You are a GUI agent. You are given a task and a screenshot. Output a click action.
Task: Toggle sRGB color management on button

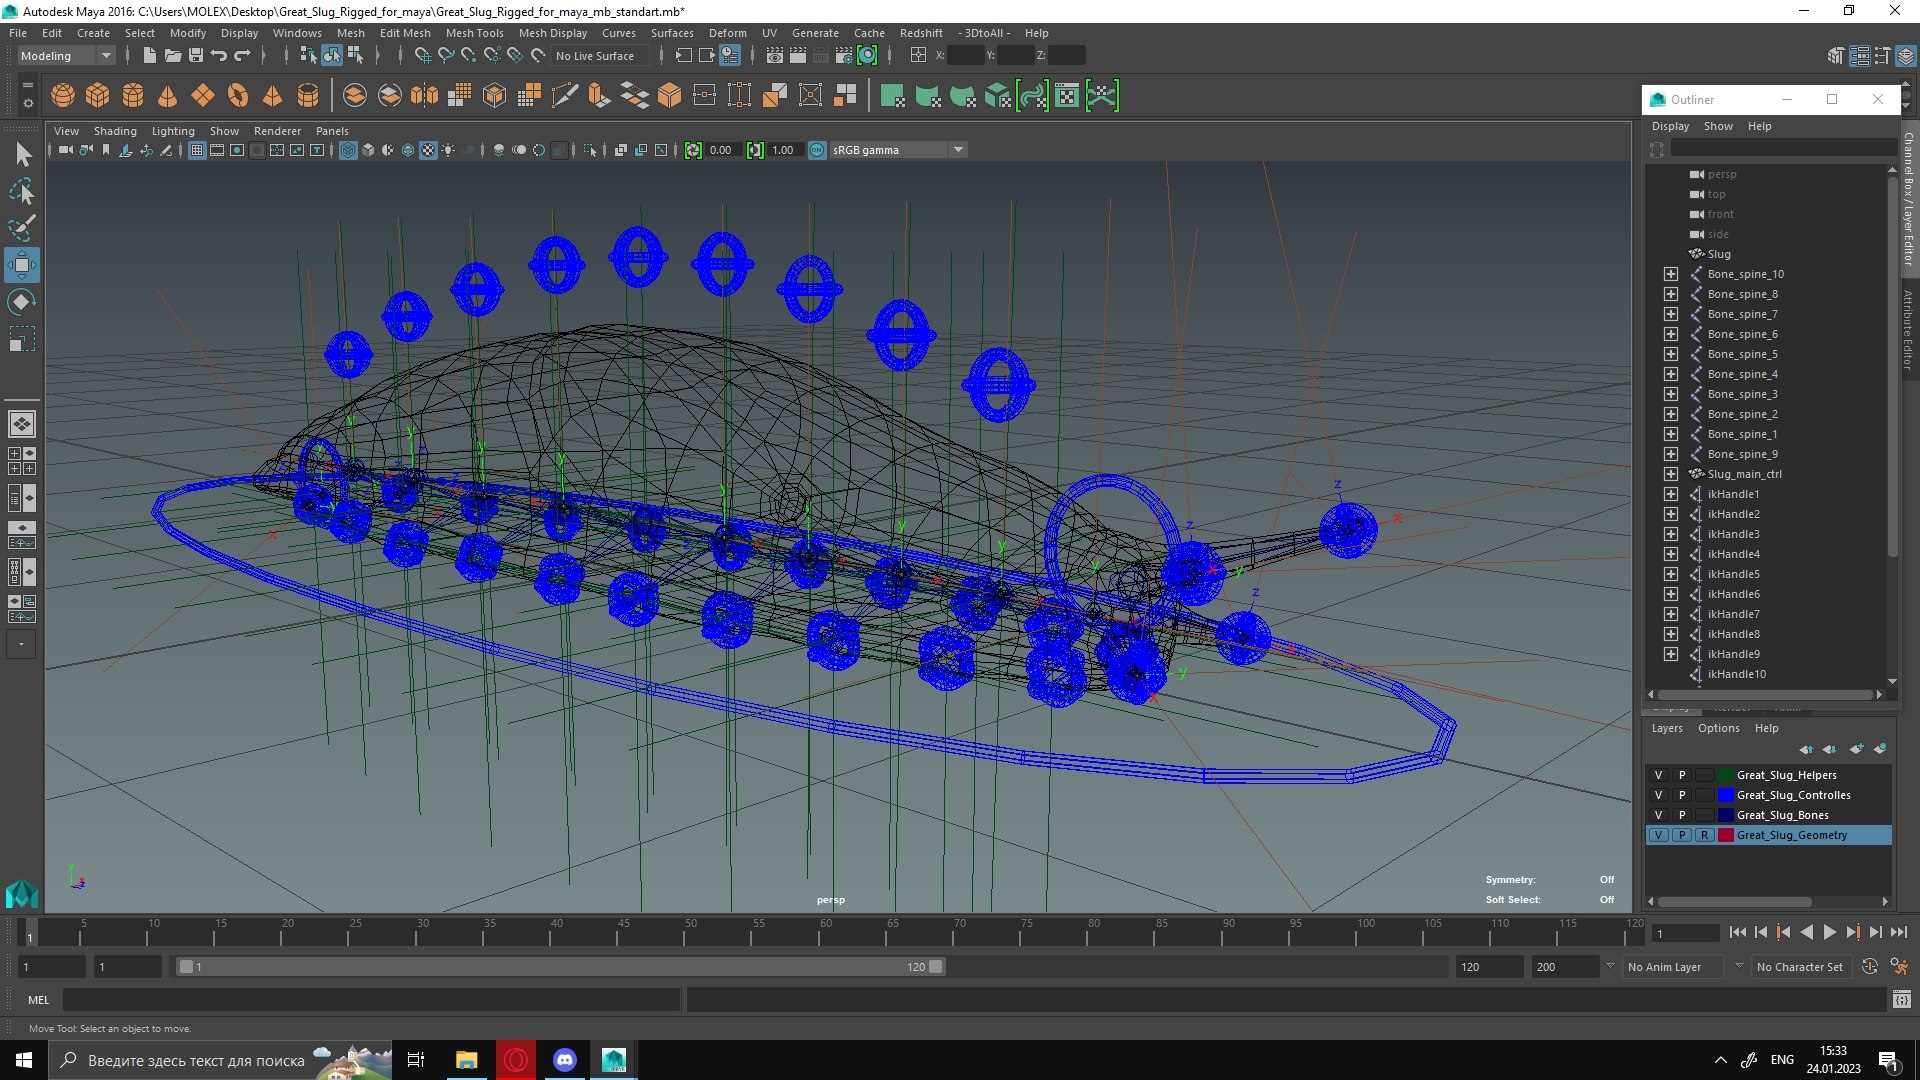pyautogui.click(x=817, y=150)
